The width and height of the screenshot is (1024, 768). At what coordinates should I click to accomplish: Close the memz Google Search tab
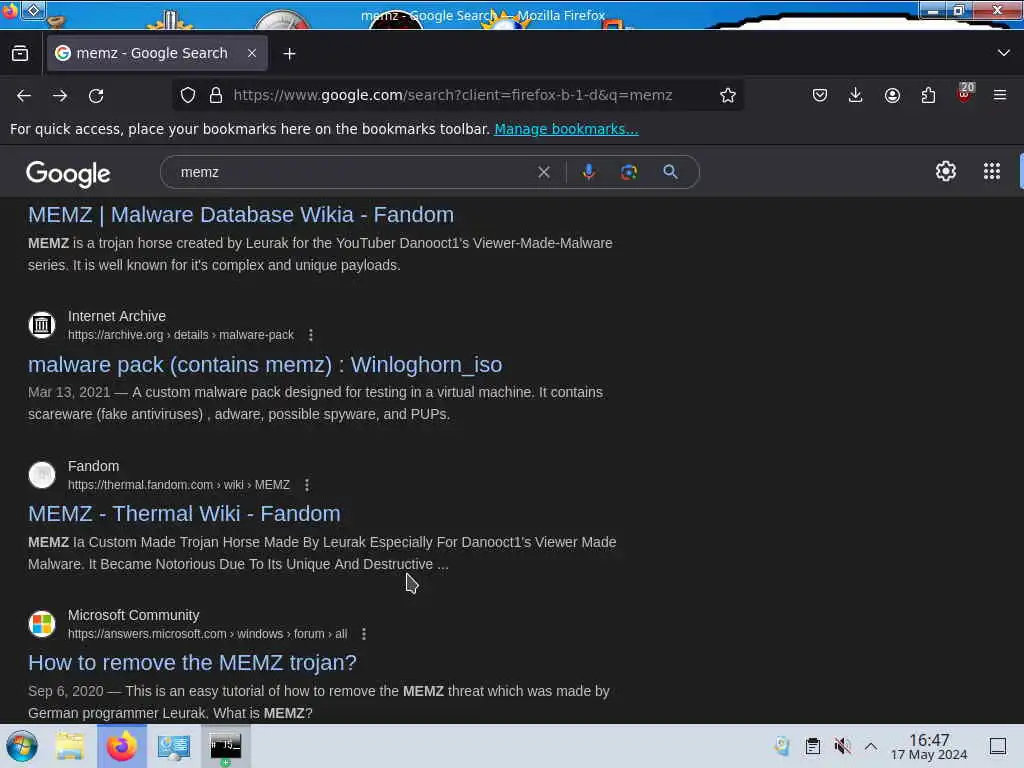click(252, 54)
